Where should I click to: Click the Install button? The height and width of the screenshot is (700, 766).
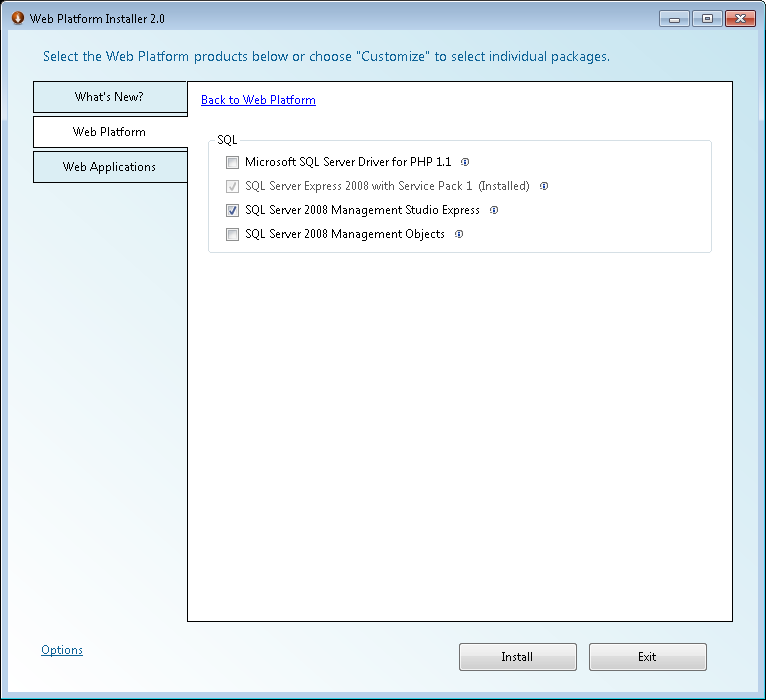[518, 657]
